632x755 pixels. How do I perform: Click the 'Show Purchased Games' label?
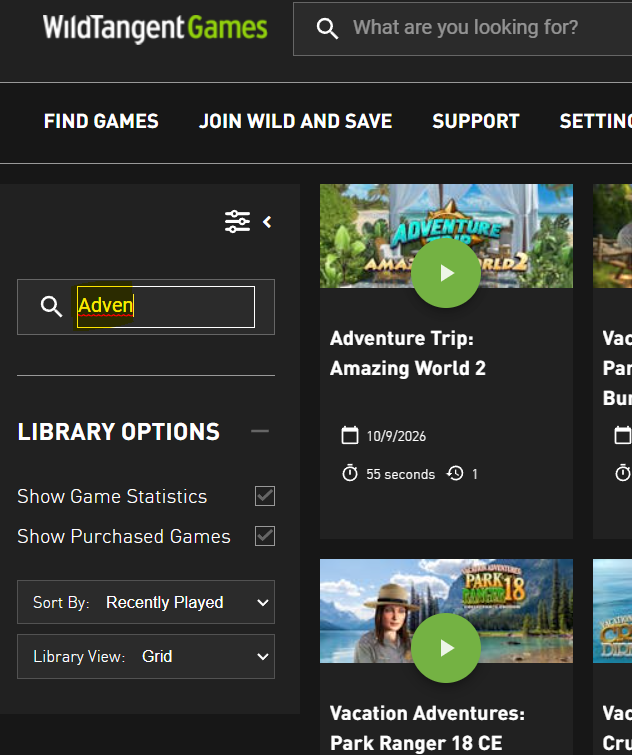pyautogui.click(x=124, y=536)
